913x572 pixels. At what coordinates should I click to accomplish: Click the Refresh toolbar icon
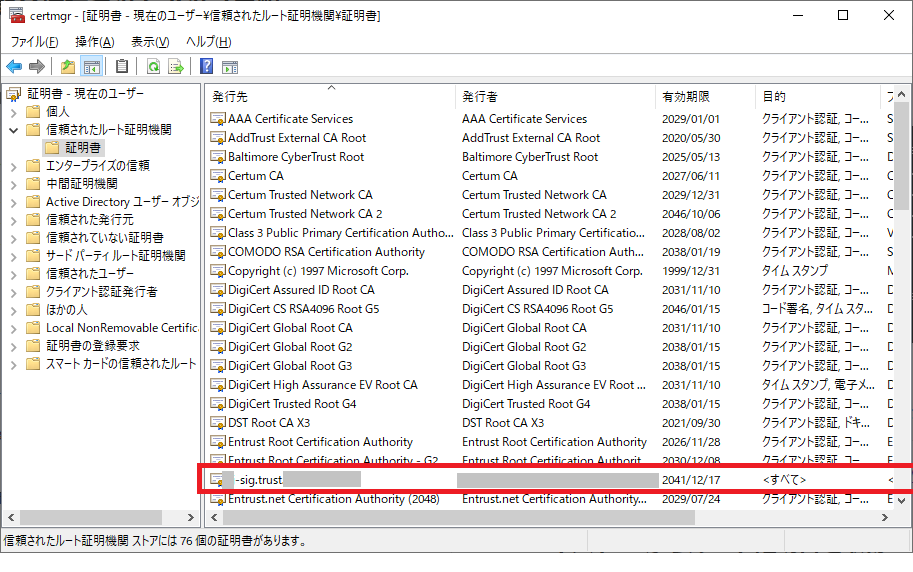coord(153,67)
